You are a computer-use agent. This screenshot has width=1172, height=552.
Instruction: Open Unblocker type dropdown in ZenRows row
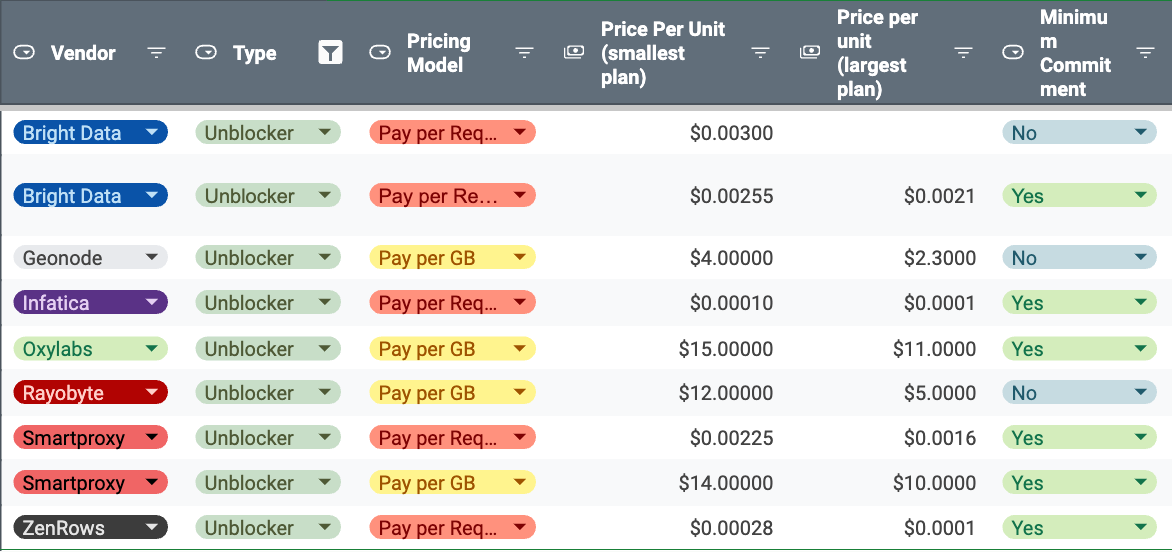(x=268, y=527)
